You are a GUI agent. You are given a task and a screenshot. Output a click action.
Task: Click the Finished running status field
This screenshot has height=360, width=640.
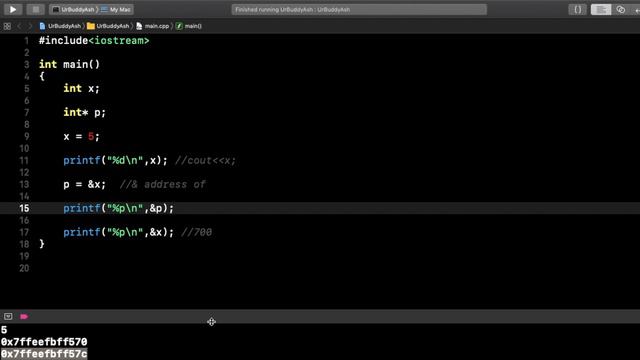pyautogui.click(x=359, y=9)
